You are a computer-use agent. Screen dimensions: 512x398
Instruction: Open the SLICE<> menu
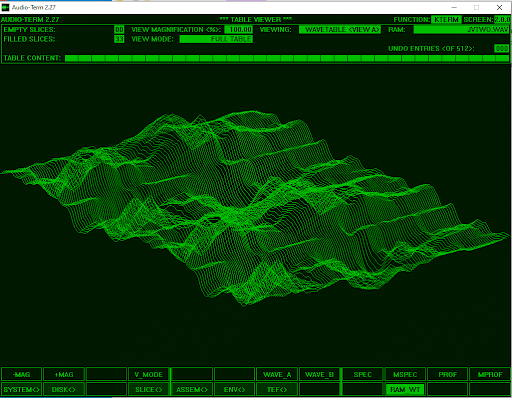tap(149, 389)
